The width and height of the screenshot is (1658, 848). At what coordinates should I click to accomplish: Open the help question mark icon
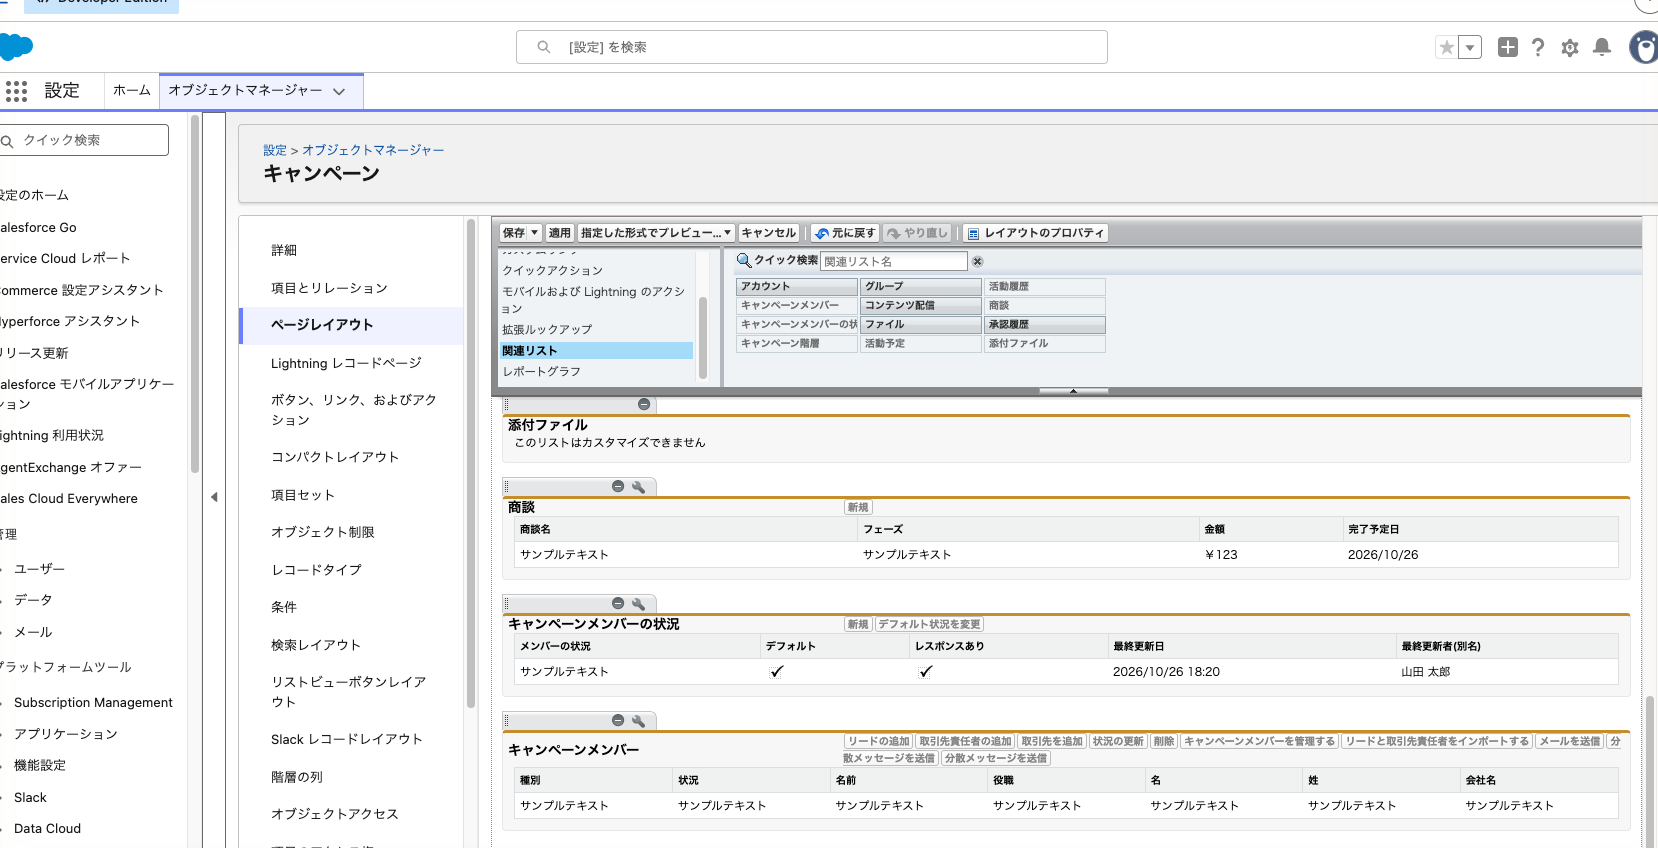[x=1538, y=47]
